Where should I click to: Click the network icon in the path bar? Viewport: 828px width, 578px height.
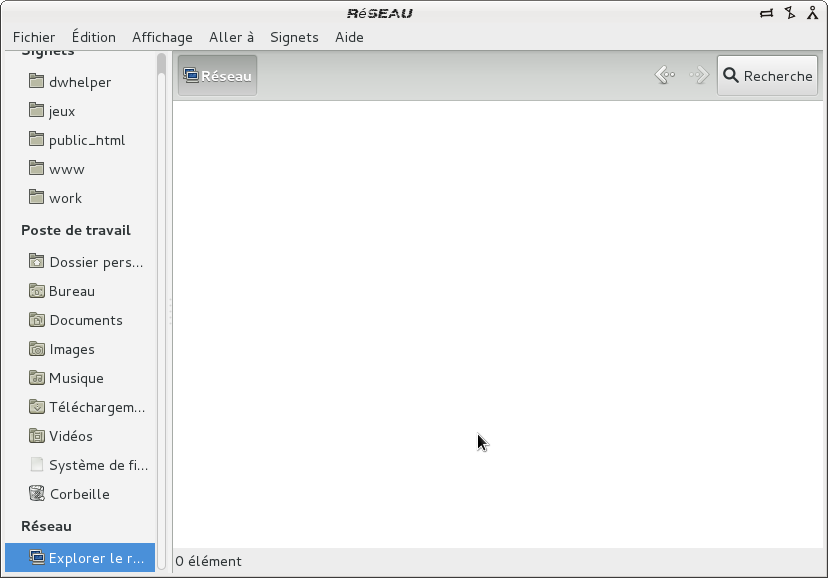[191, 75]
